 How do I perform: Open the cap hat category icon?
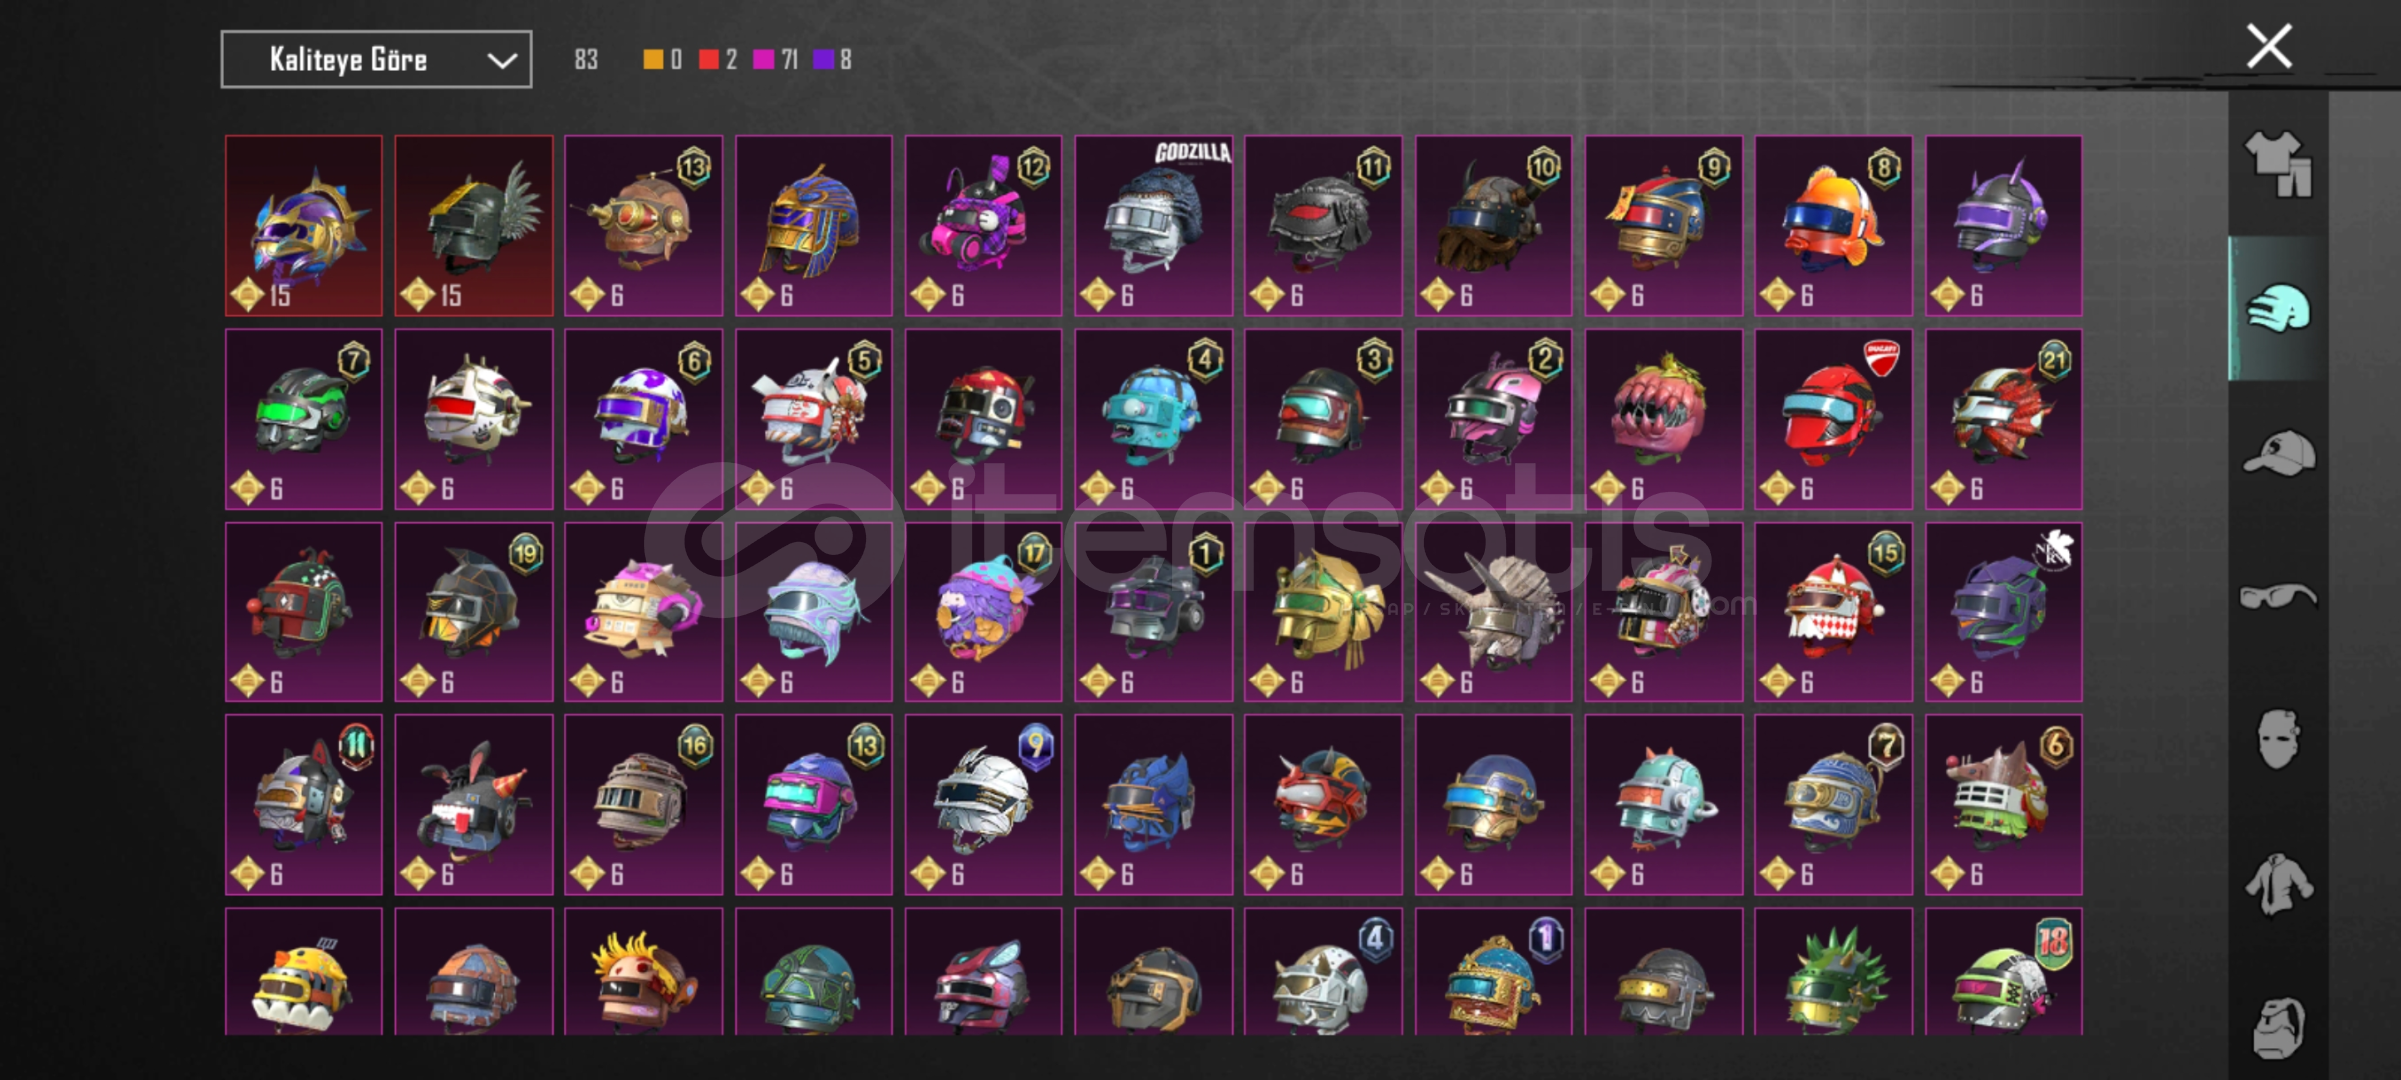click(2279, 453)
